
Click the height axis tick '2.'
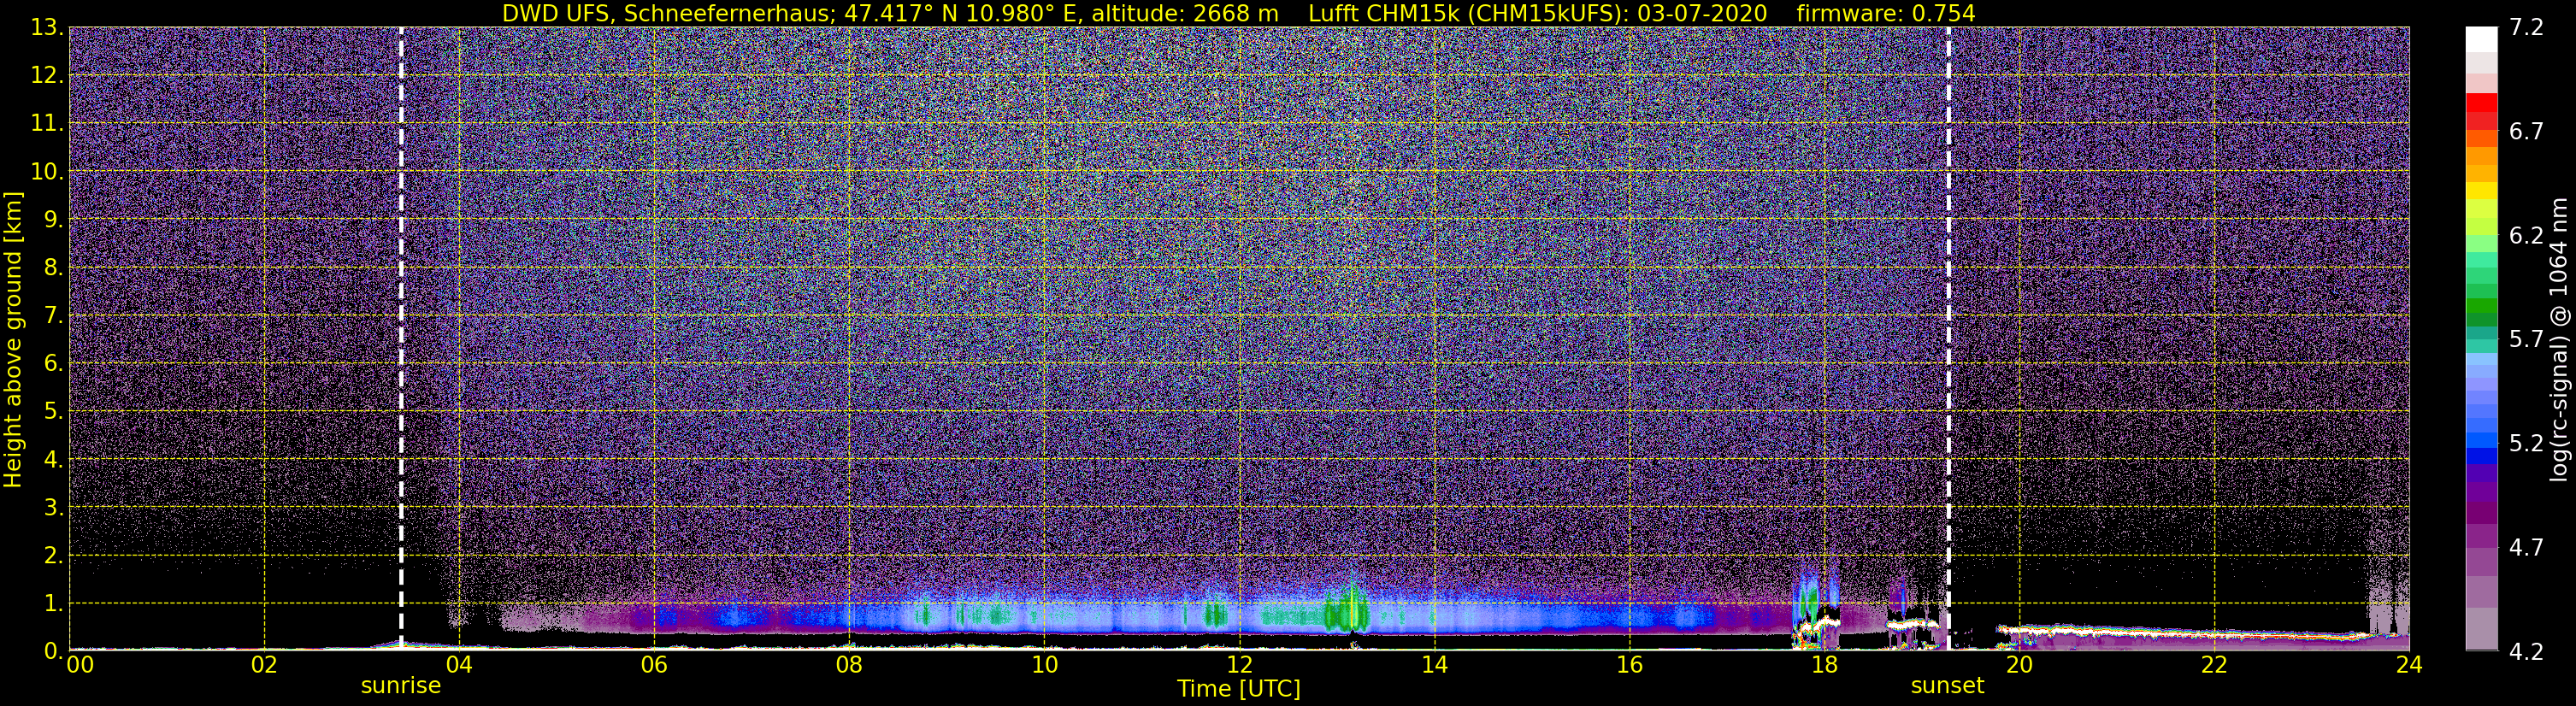click(53, 556)
